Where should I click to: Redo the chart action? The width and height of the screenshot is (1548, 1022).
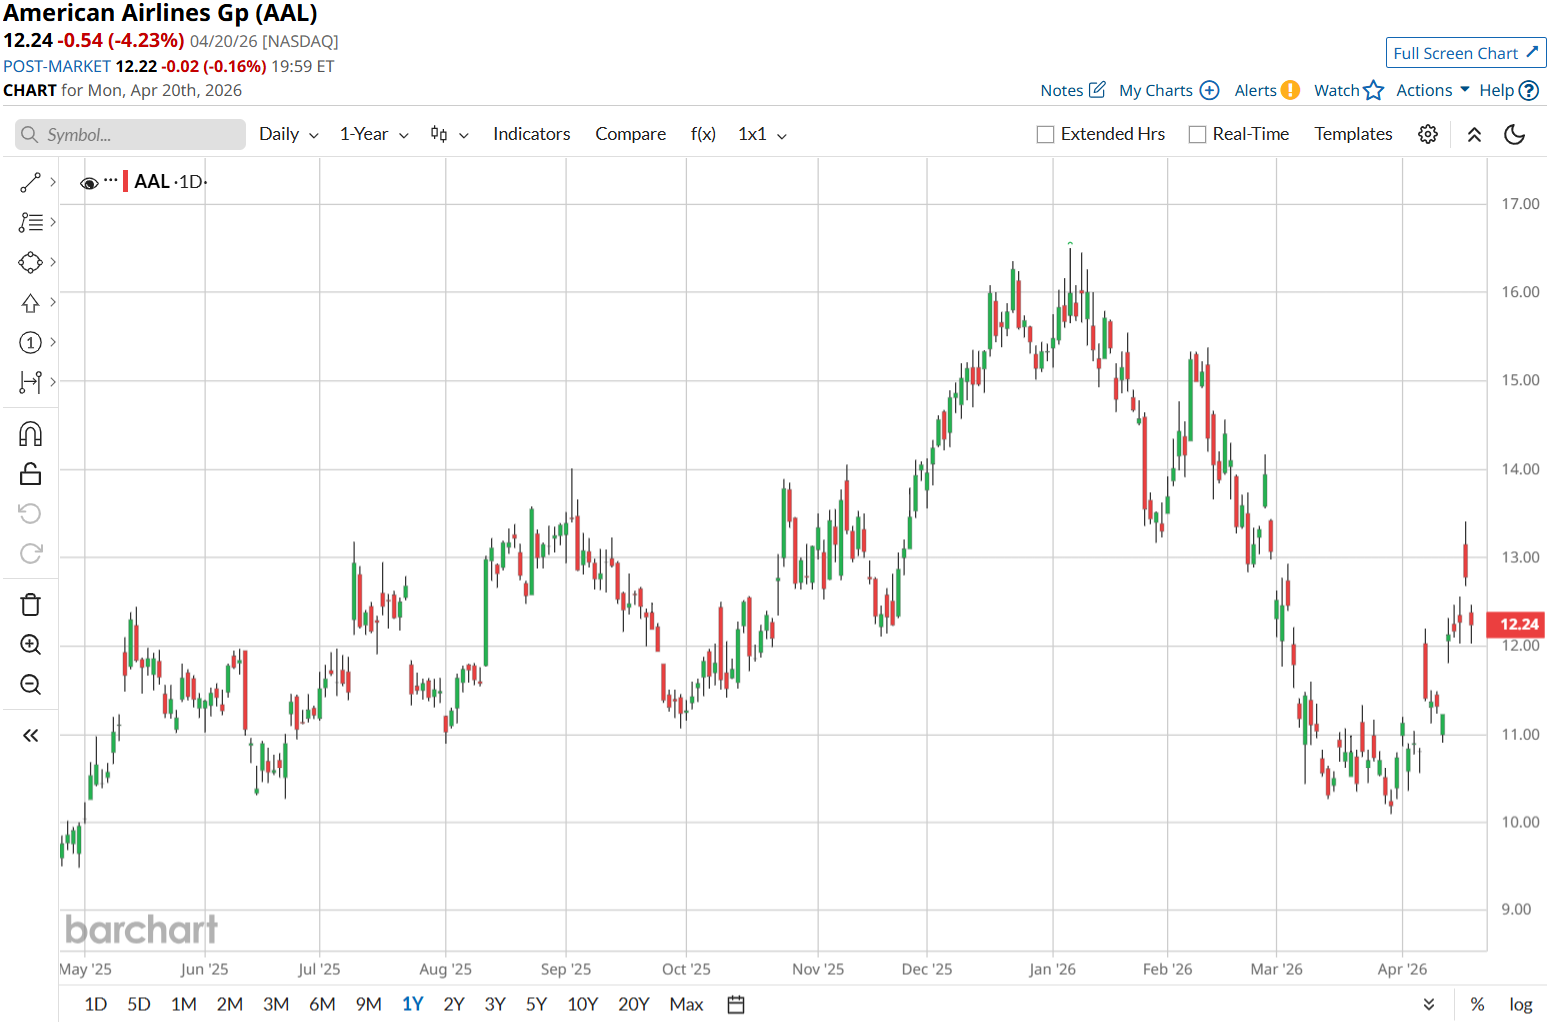click(30, 553)
